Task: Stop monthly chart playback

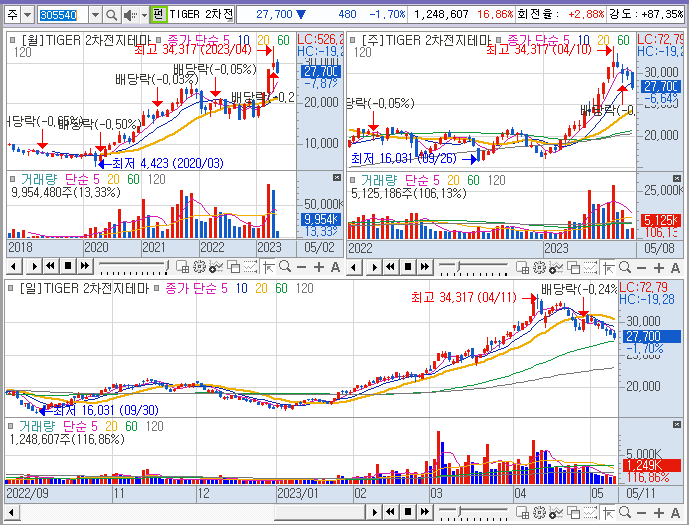Action: (x=68, y=266)
